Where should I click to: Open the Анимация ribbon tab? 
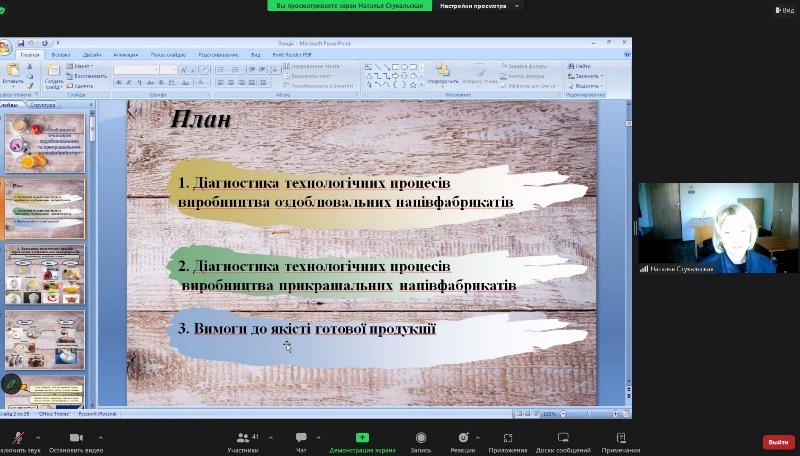point(126,55)
